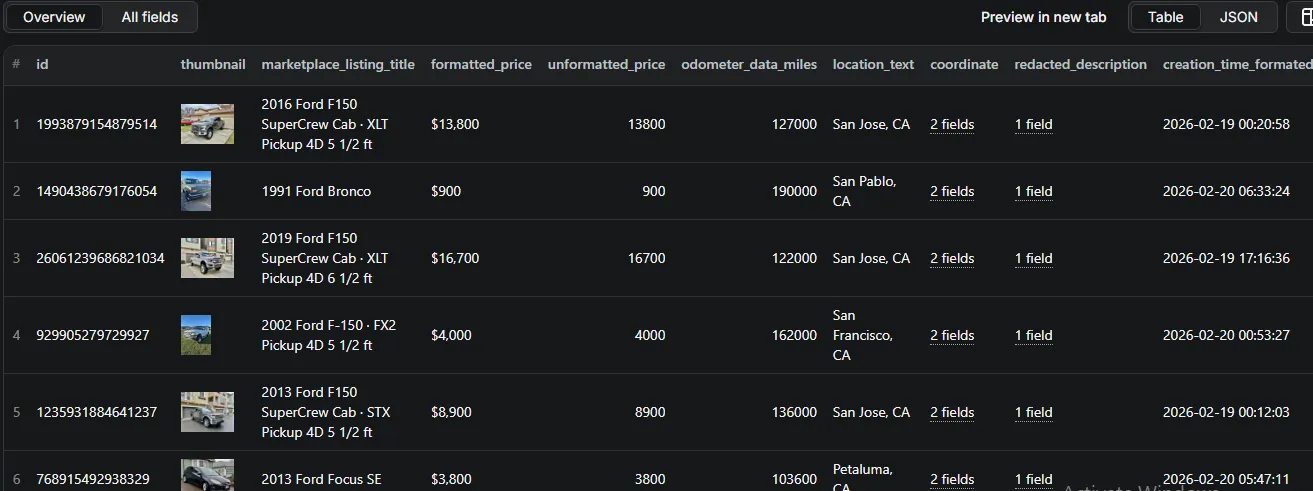1313x491 pixels.
Task: Switch to JSON view
Action: (x=1238, y=17)
